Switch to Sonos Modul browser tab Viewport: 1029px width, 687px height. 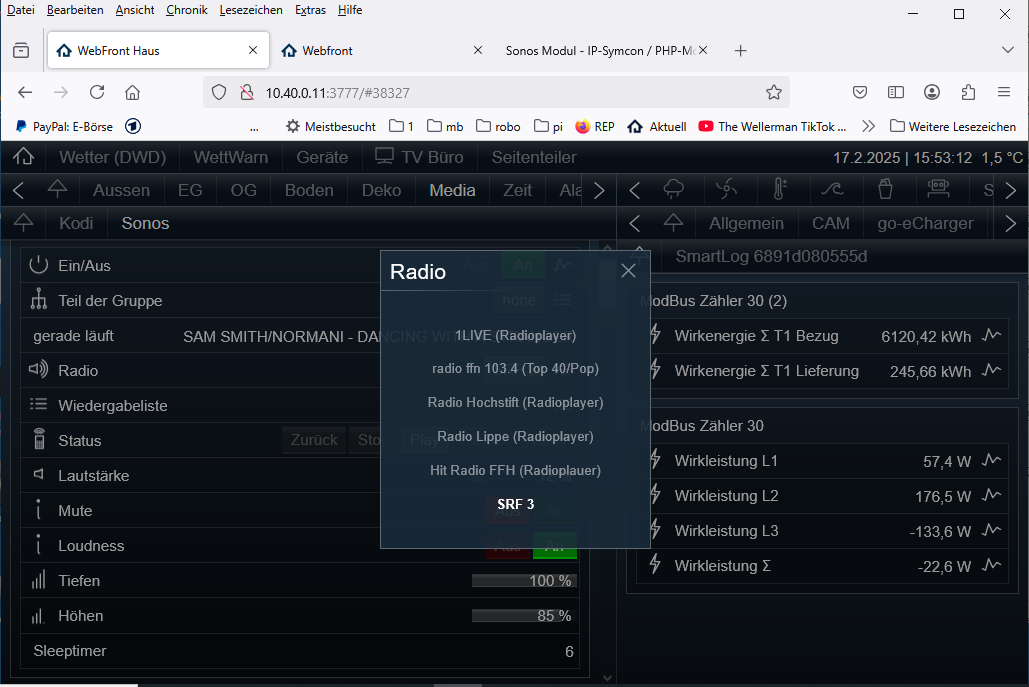606,51
